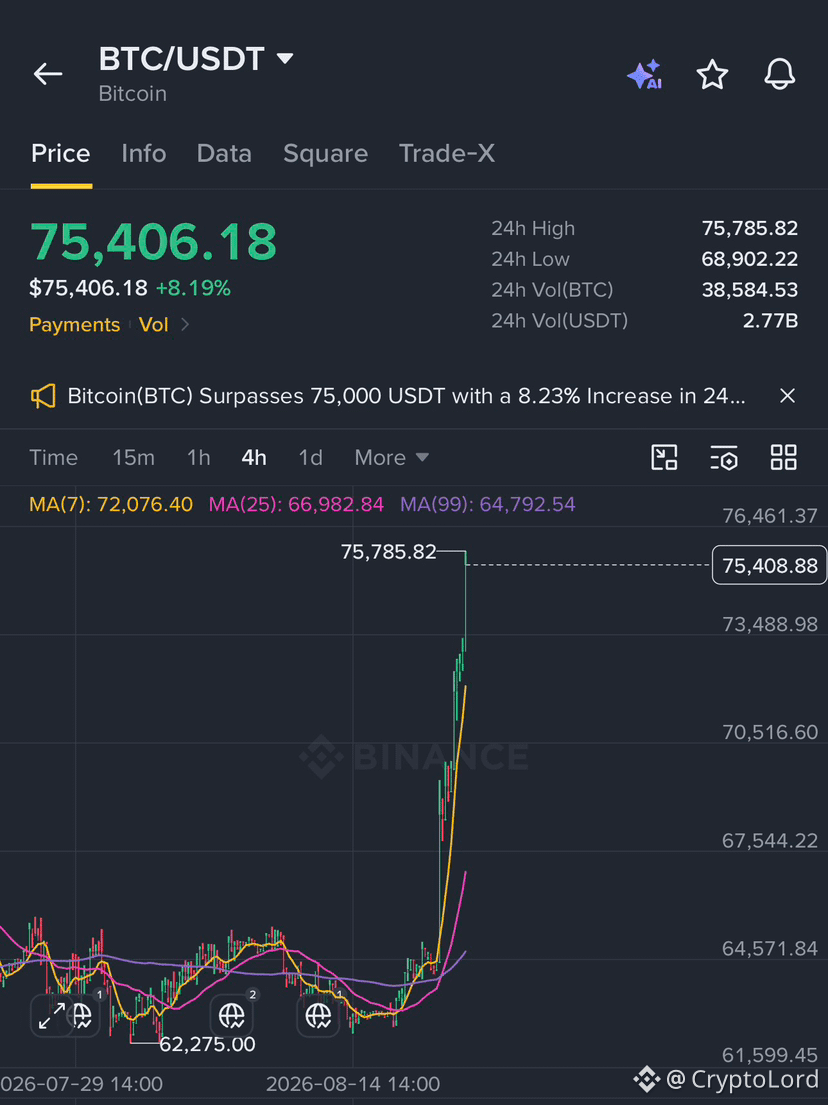Click the MA(25): 66,982.84 indicator label
This screenshot has height=1105, width=828.
click(296, 505)
